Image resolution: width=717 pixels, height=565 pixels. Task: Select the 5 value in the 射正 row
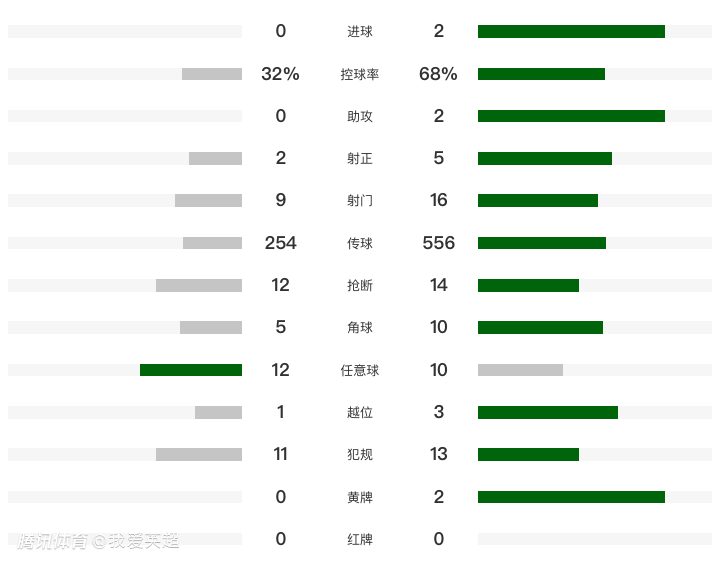pos(439,158)
